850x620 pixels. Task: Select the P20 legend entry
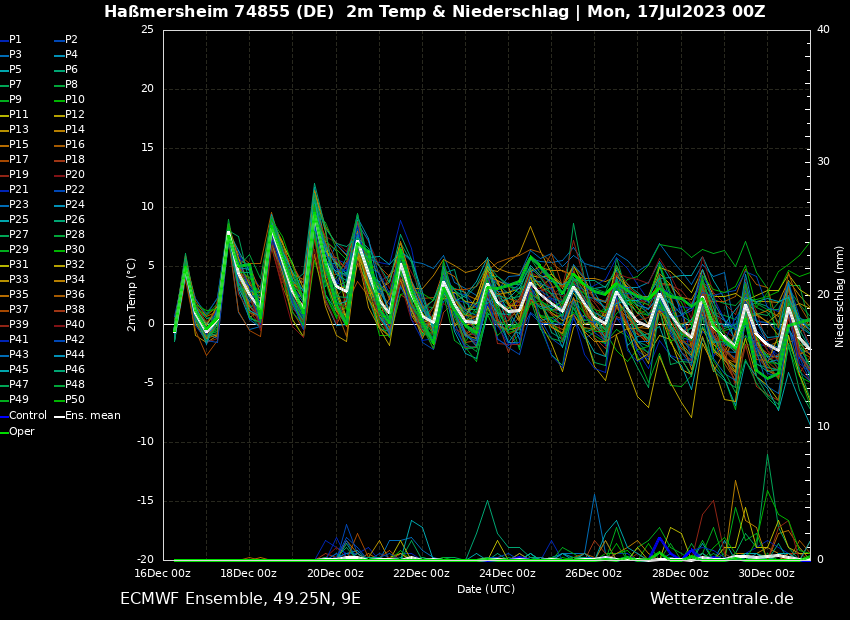pos(74,175)
